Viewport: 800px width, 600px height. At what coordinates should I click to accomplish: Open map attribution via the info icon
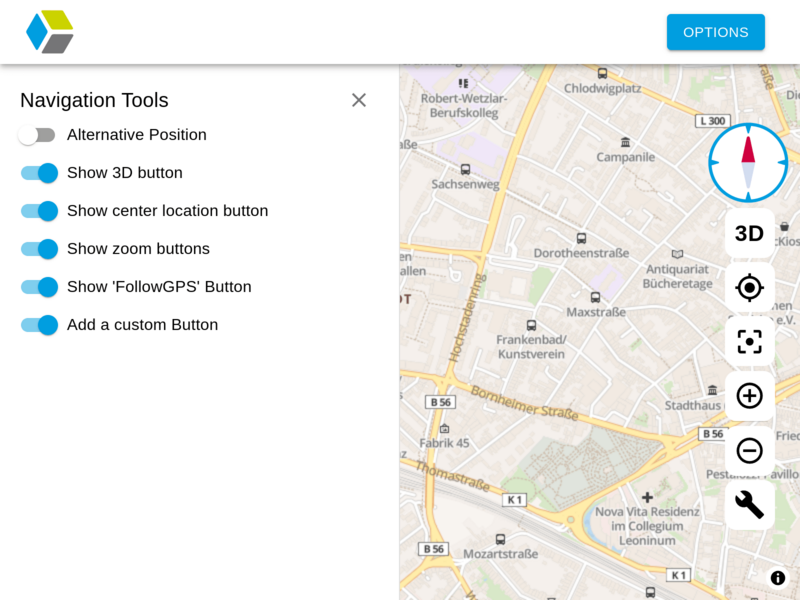click(777, 578)
